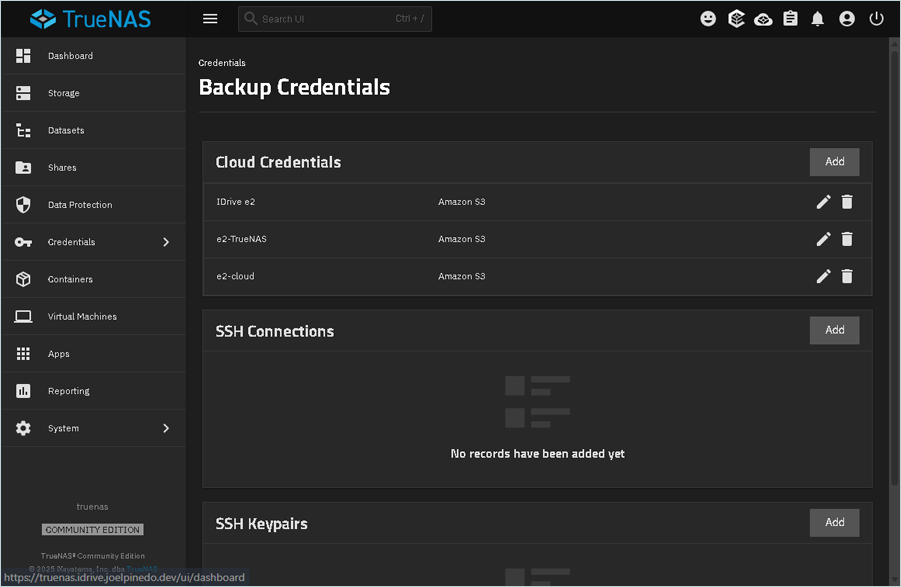Click the TrueCommand status cloud icon
The width and height of the screenshot is (901, 587).
point(763,19)
